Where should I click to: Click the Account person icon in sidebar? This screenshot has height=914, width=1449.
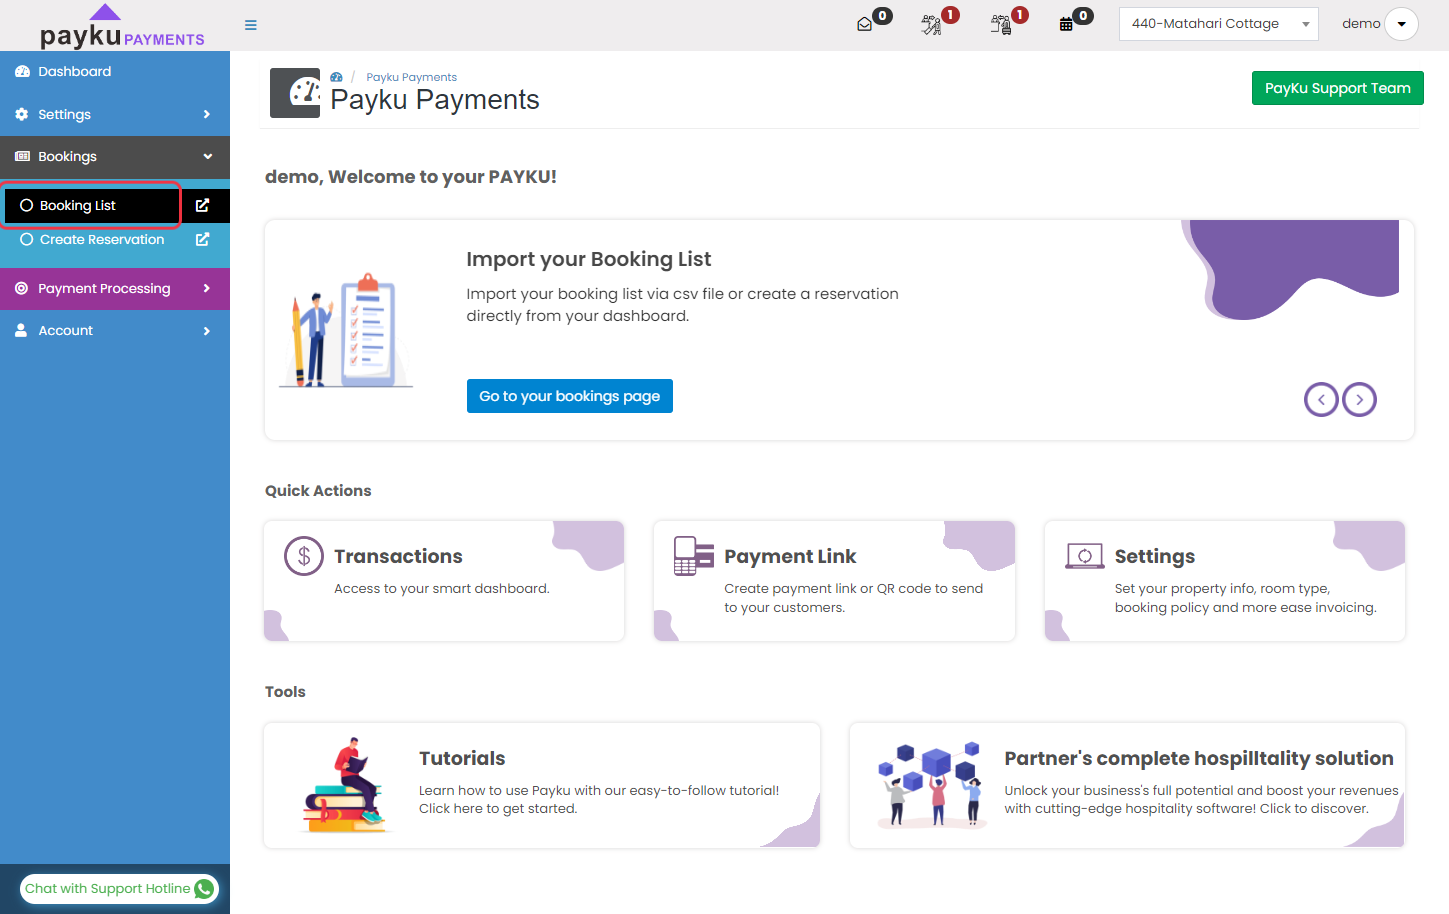click(x=21, y=330)
